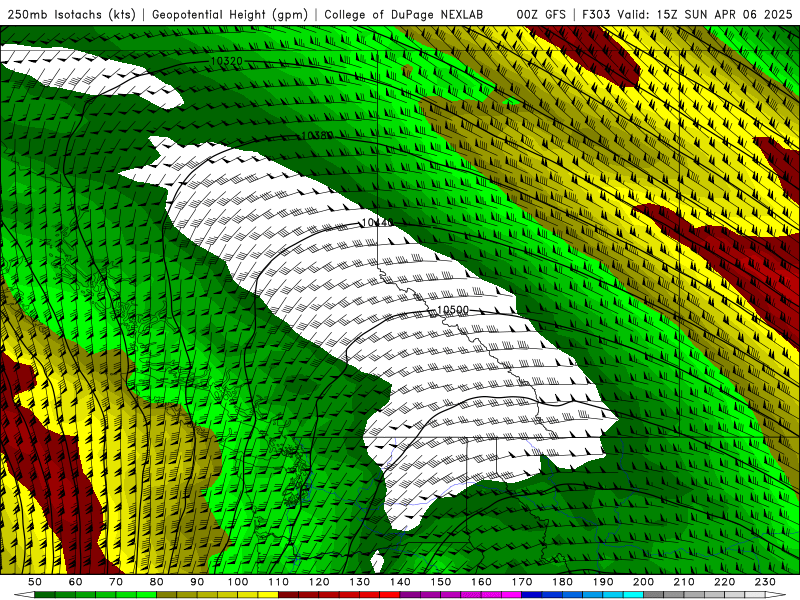The width and height of the screenshot is (800, 600).
Task: Click the "00Z GFS" model run label
Action: (x=541, y=14)
